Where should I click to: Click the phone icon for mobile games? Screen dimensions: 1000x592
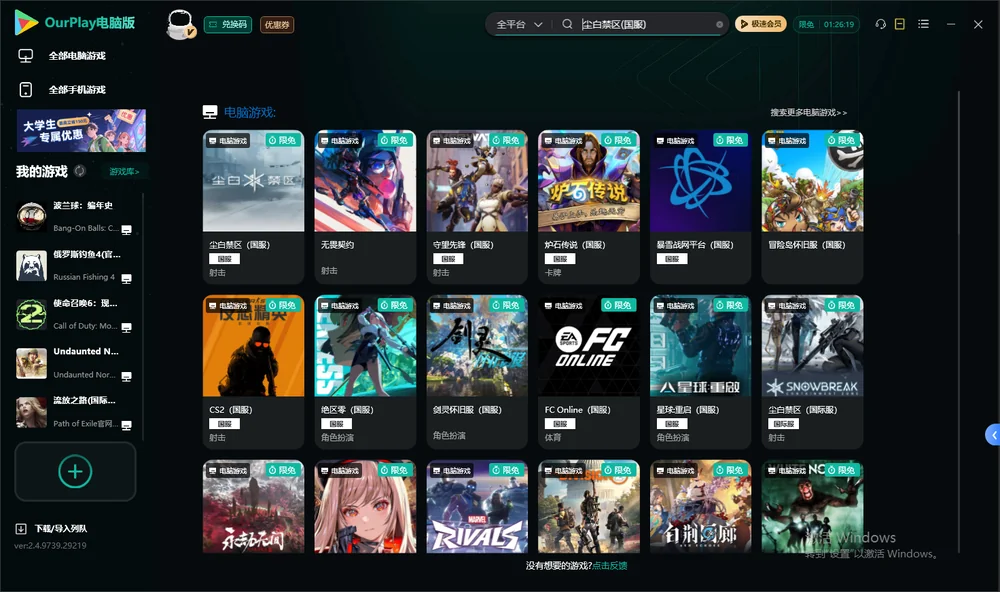(x=26, y=90)
